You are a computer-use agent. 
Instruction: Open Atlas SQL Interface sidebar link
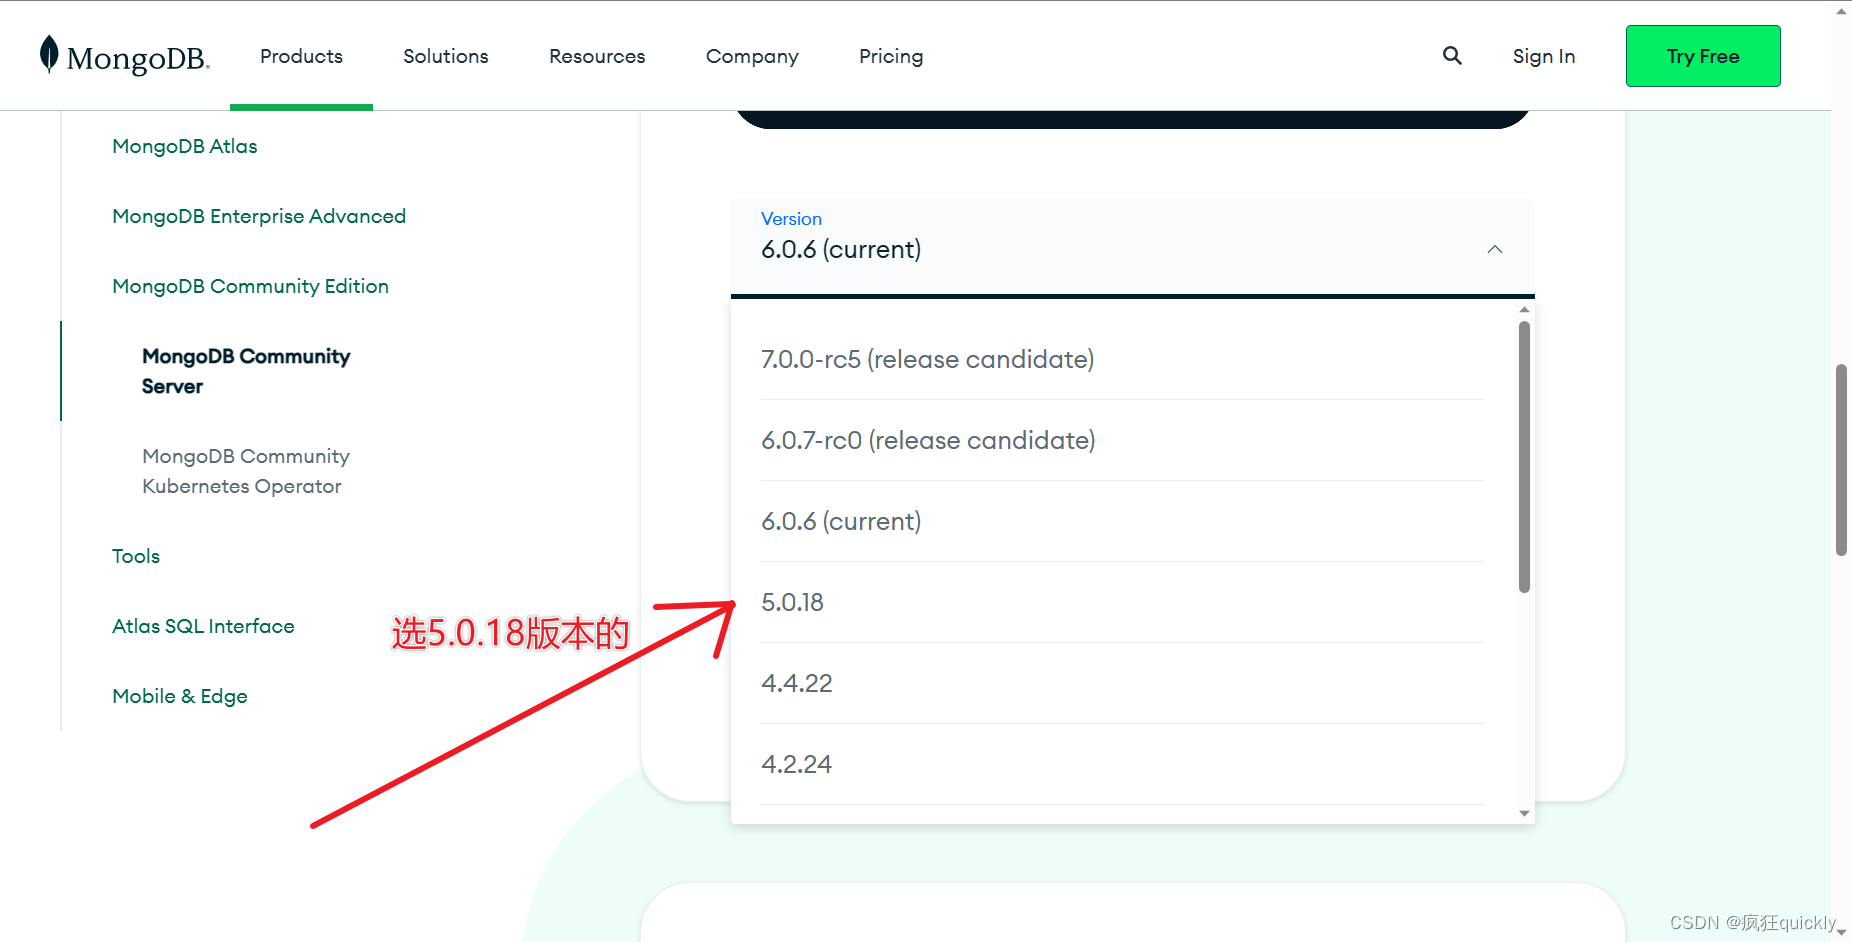[x=203, y=626]
